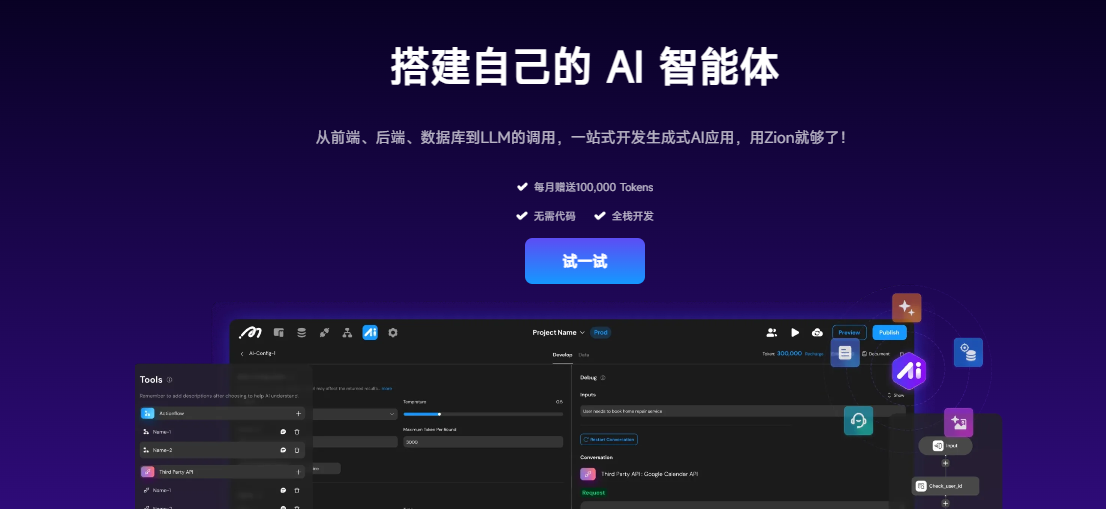1106x509 pixels.
Task: Open the database icon in the editor toolbar
Action: 301,332
